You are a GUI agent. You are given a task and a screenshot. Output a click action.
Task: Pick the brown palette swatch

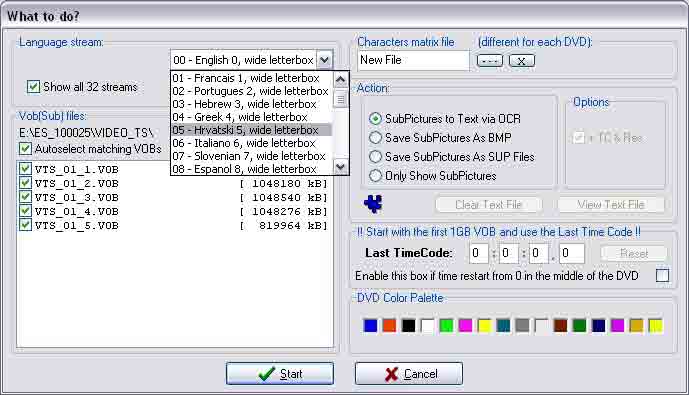click(x=560, y=326)
